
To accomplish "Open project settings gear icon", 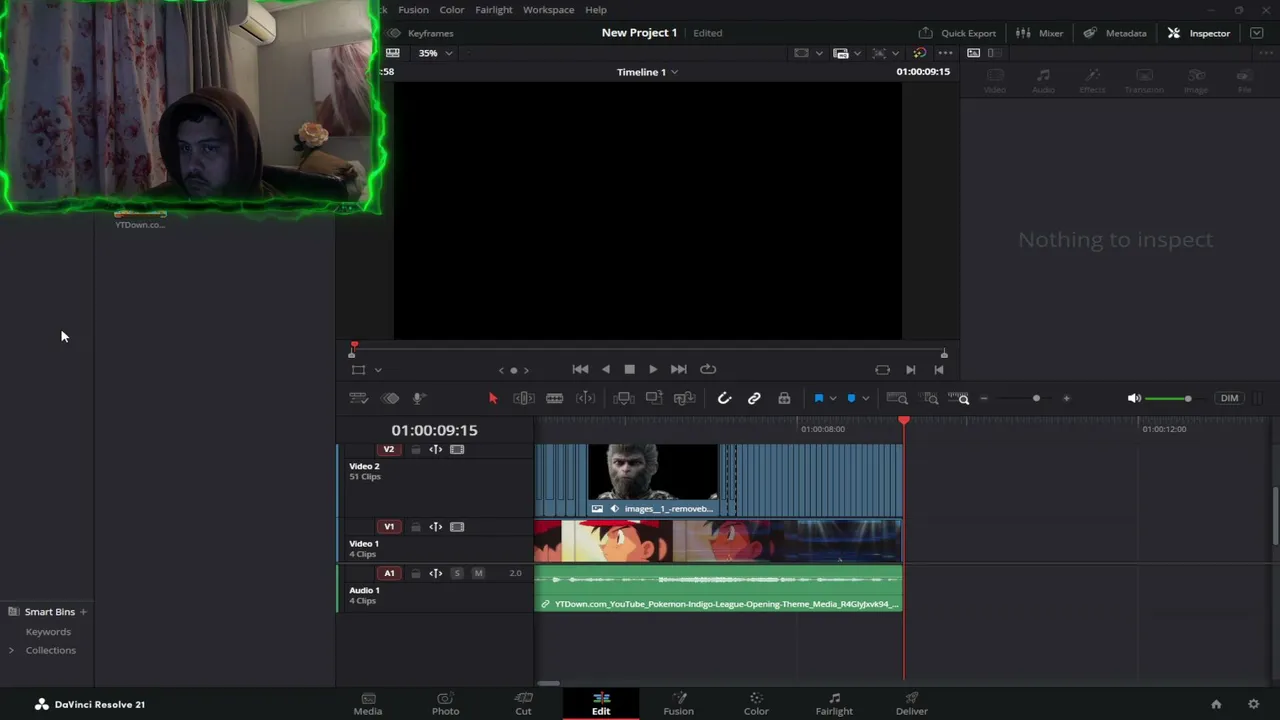I will pos(1254,704).
